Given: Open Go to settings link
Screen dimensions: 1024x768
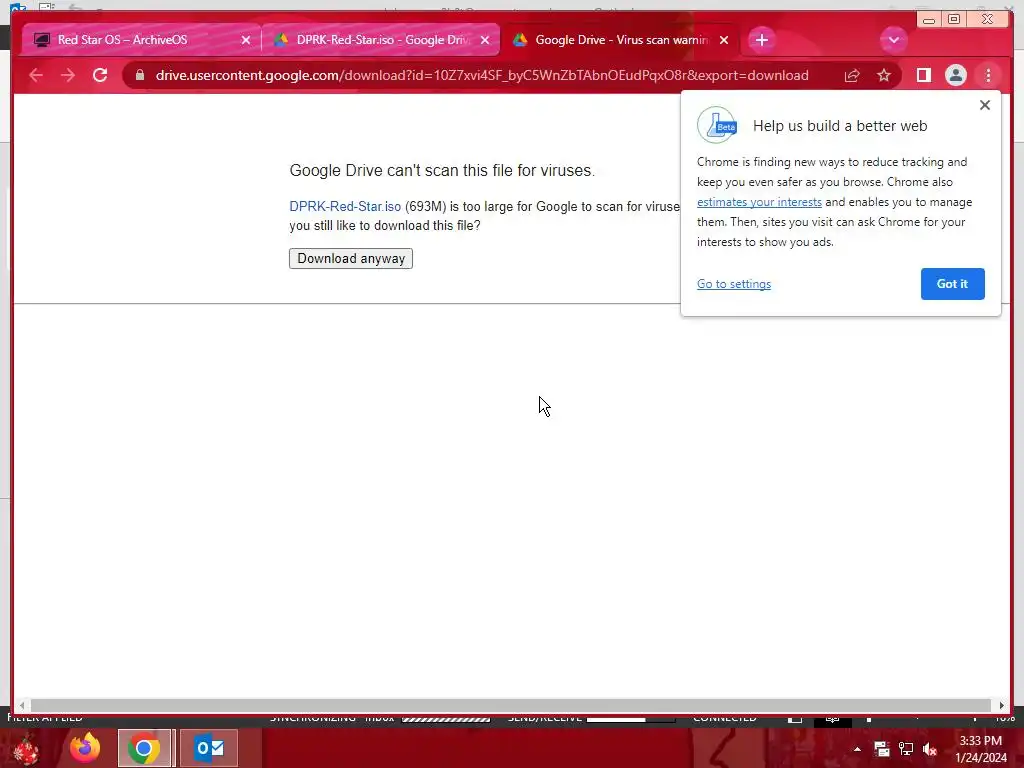Looking at the screenshot, I should [x=734, y=284].
